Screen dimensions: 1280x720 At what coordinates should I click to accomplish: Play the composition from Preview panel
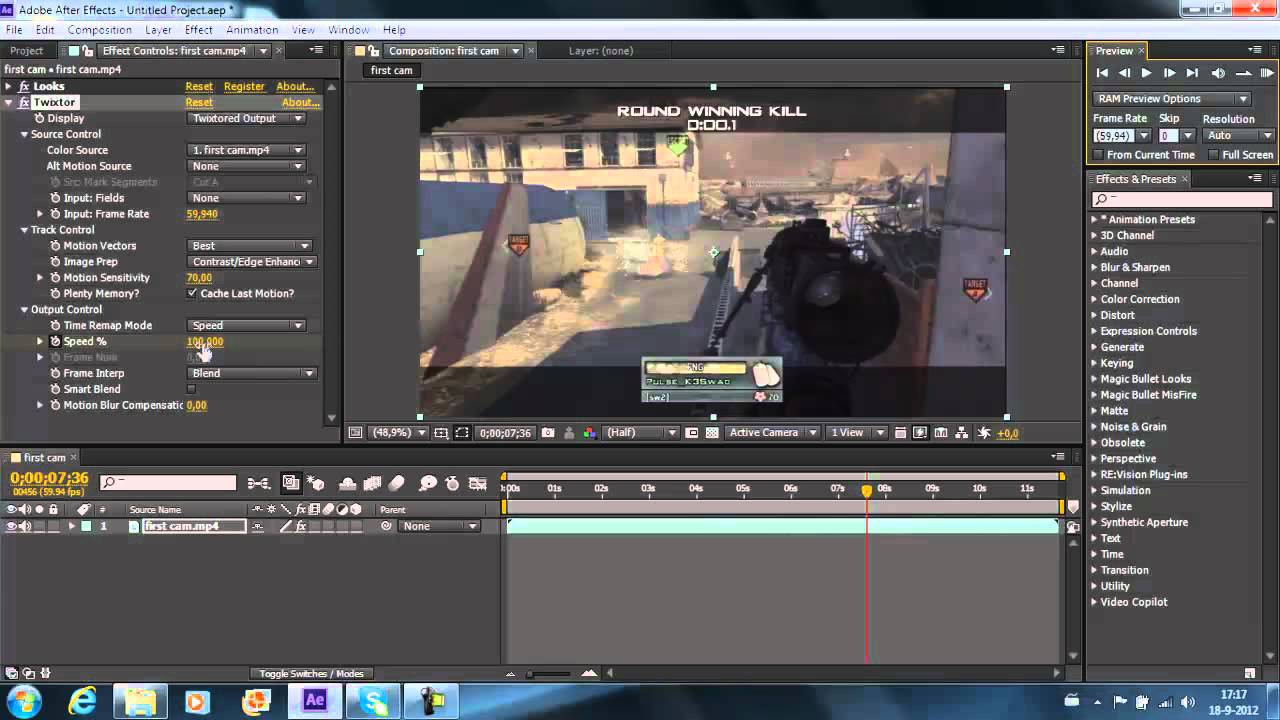pyautogui.click(x=1146, y=73)
